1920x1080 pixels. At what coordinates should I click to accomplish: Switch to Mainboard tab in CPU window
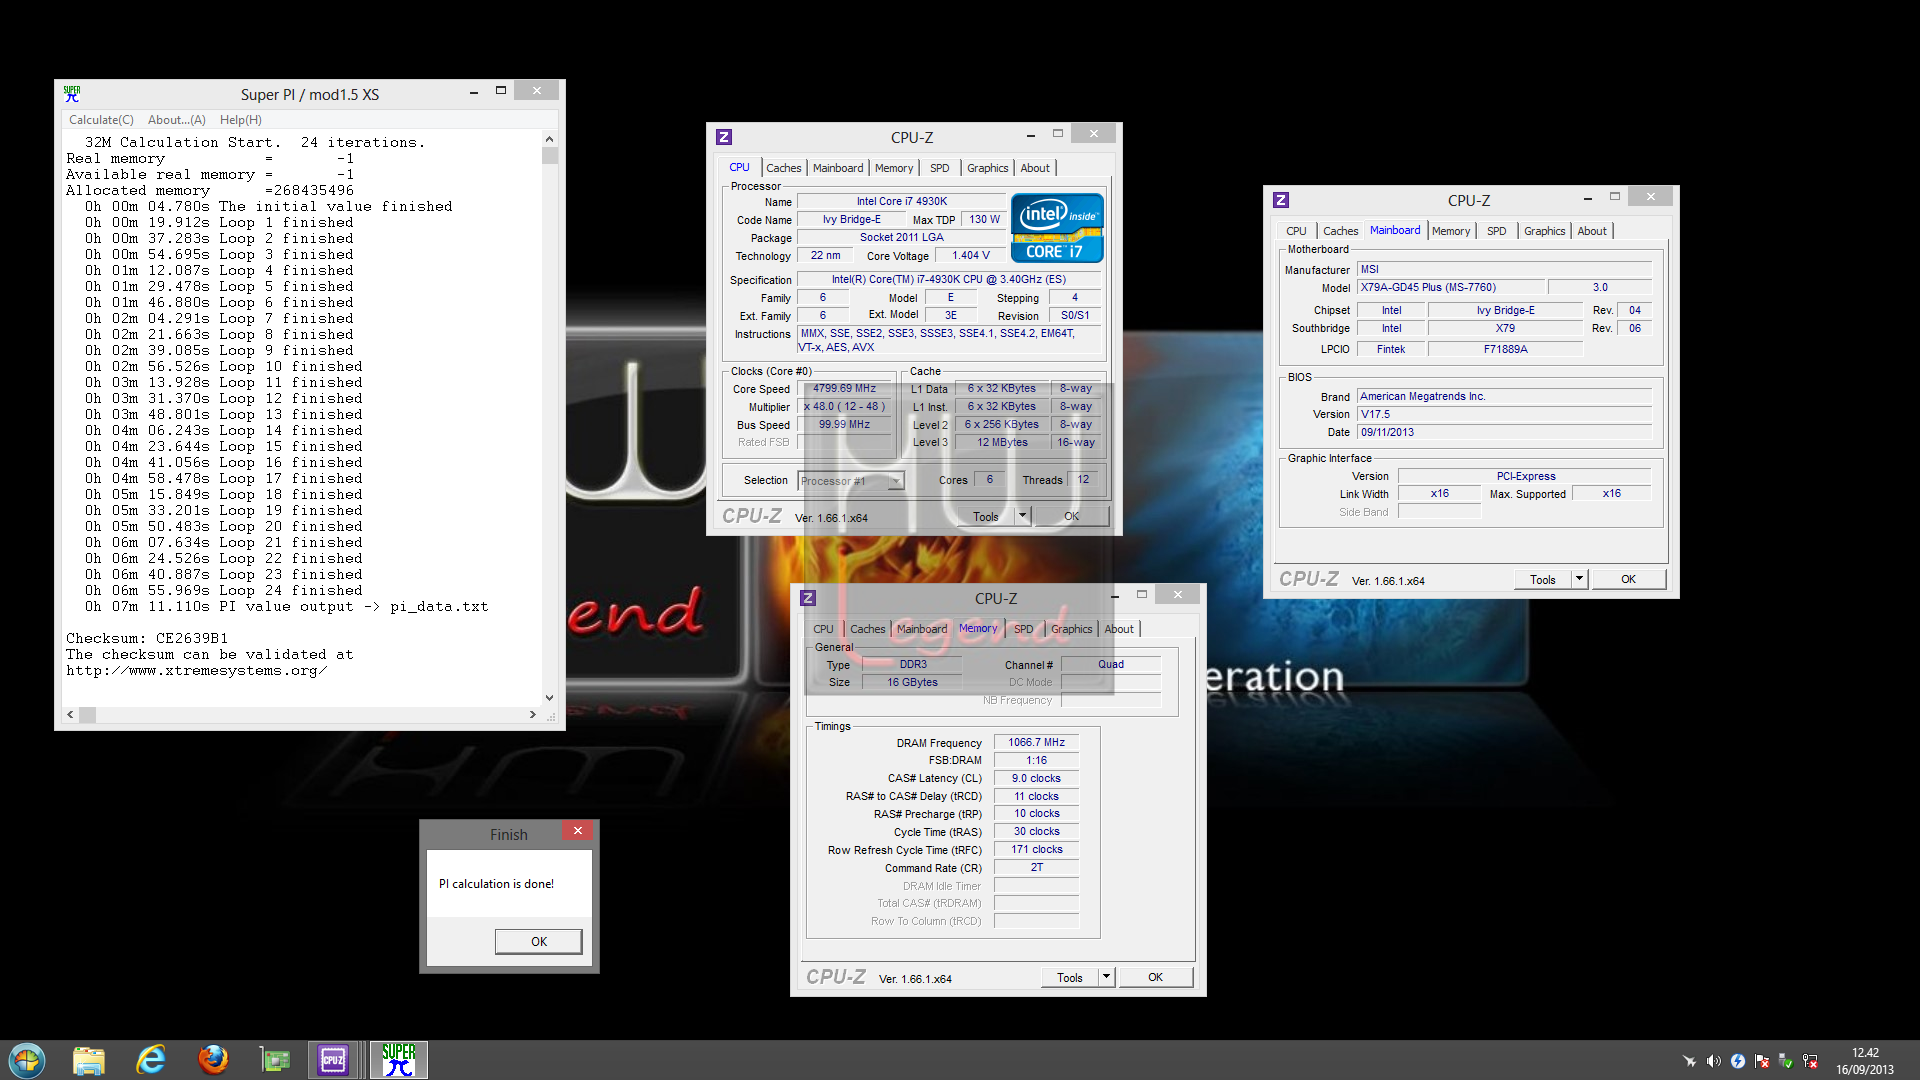click(x=838, y=168)
